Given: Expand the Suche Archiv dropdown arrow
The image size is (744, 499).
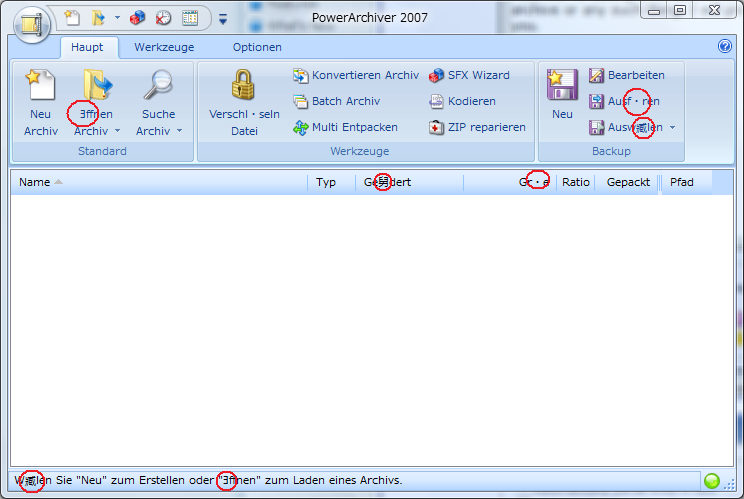Looking at the screenshot, I should coord(179,130).
